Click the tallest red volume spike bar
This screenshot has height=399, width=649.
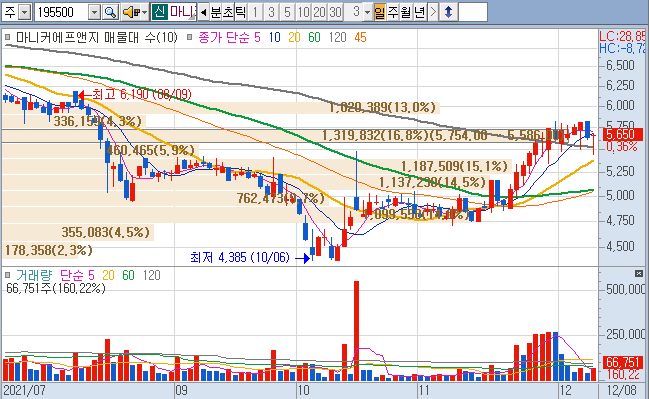356,330
